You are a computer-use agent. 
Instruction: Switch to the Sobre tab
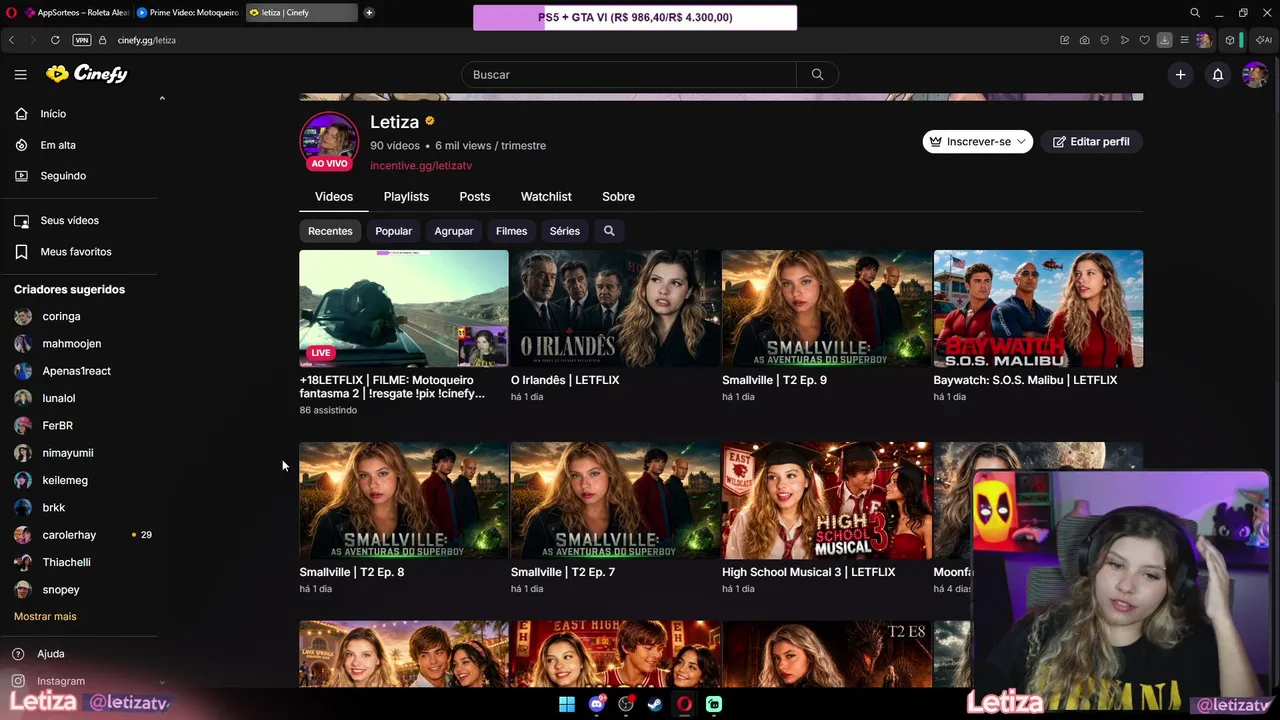(x=618, y=197)
